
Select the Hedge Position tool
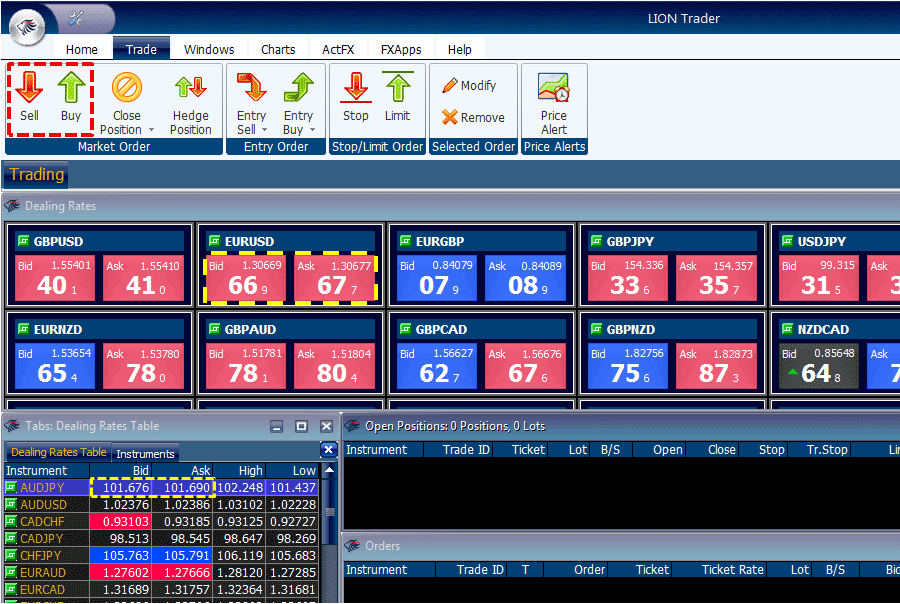point(191,103)
